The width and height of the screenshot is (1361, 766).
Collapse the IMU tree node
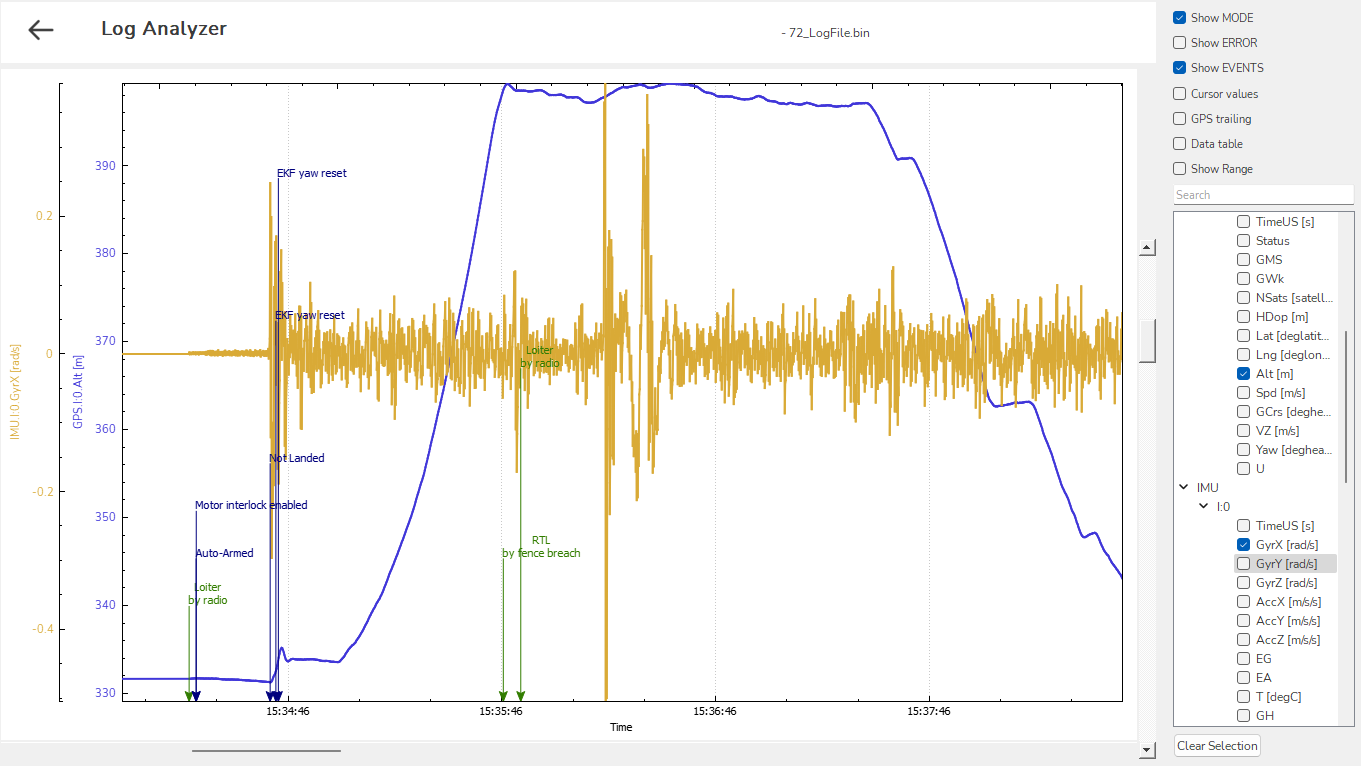tap(1184, 488)
